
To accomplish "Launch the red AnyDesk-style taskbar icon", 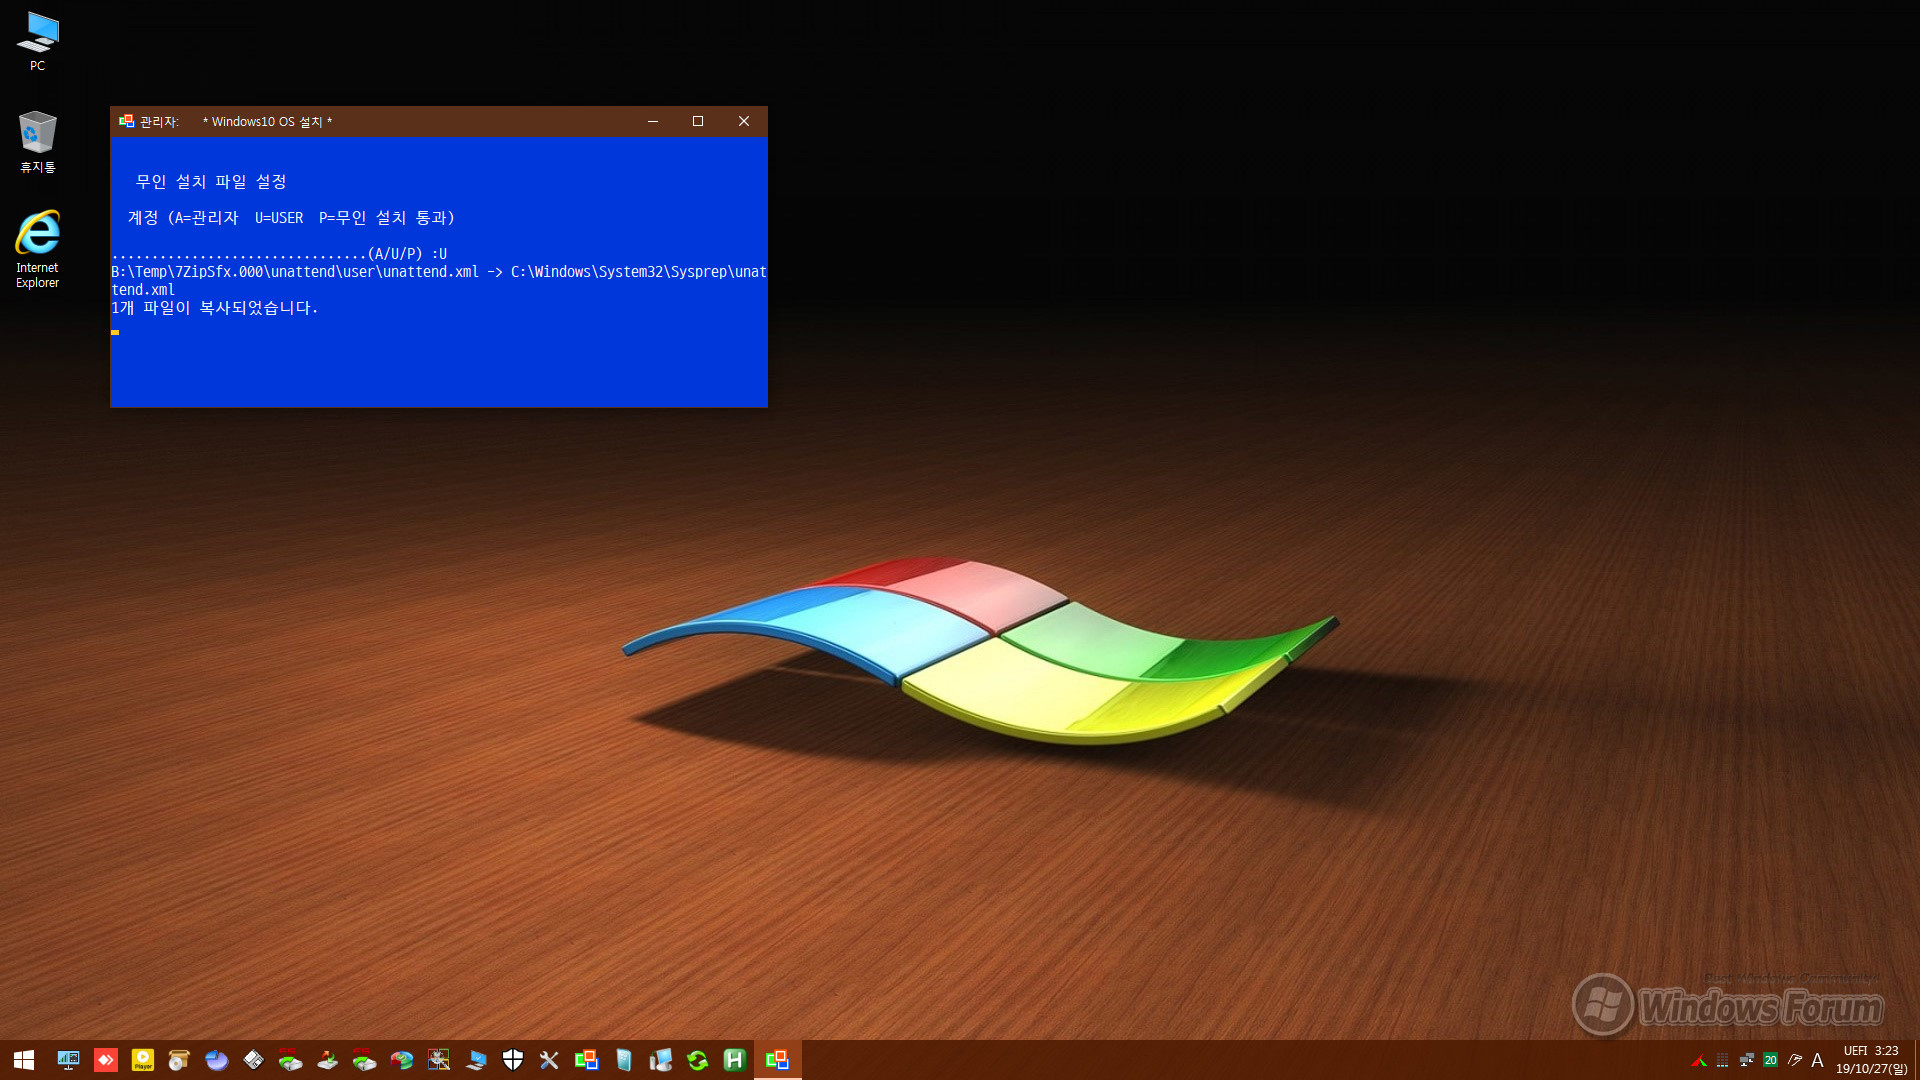I will 106,1060.
